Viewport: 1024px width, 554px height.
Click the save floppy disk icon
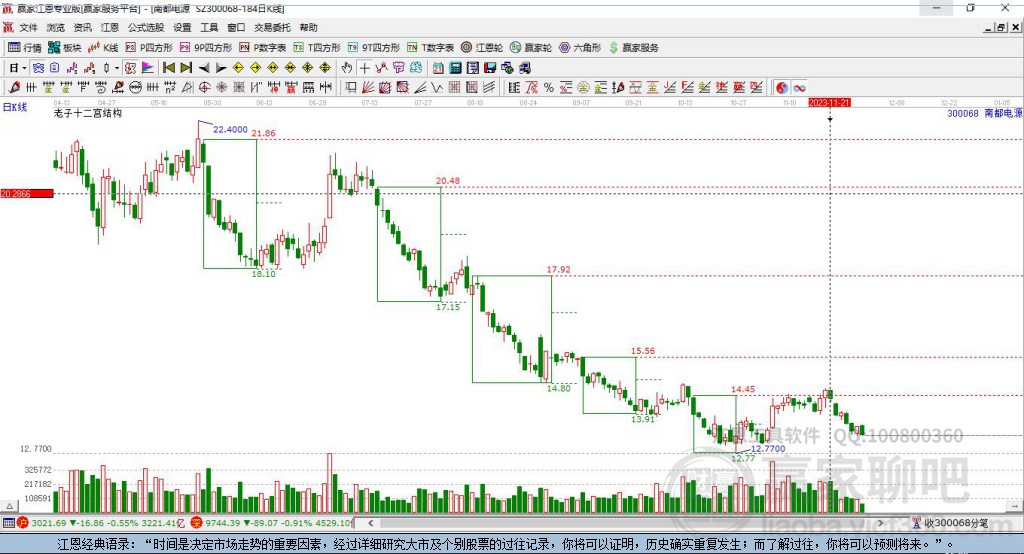click(490, 68)
